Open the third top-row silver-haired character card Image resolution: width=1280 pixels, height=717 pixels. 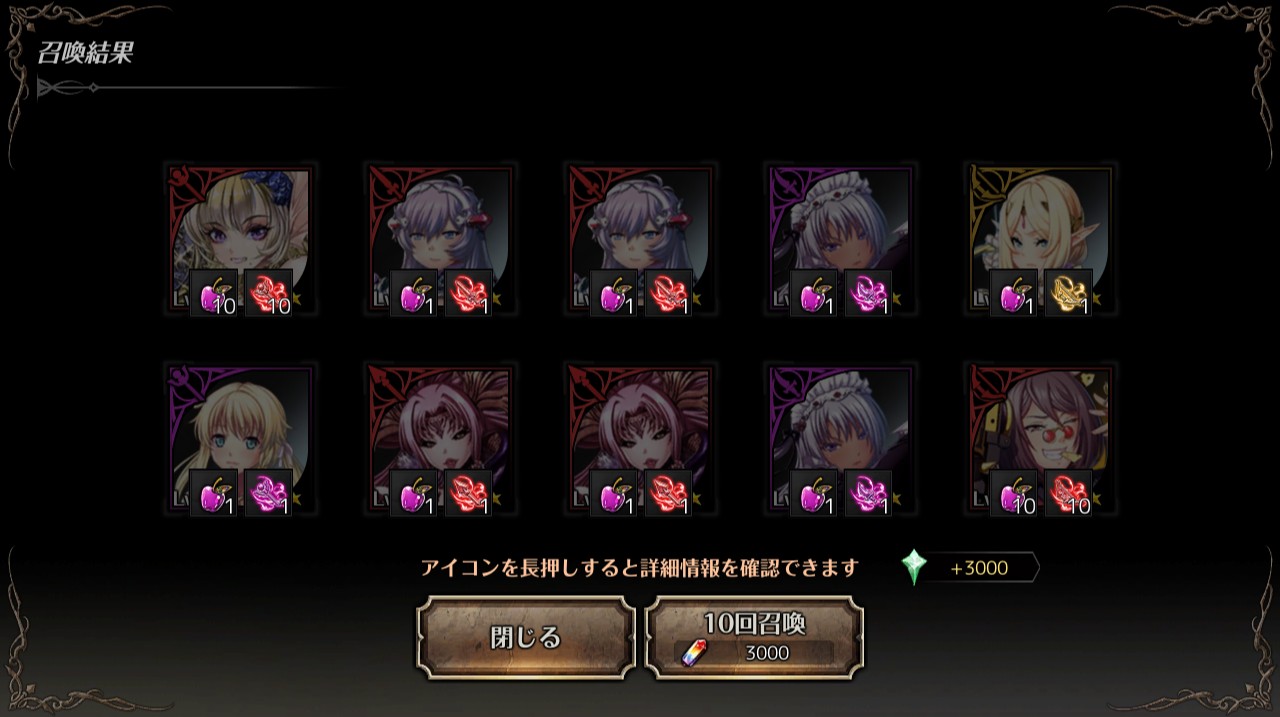click(x=640, y=240)
